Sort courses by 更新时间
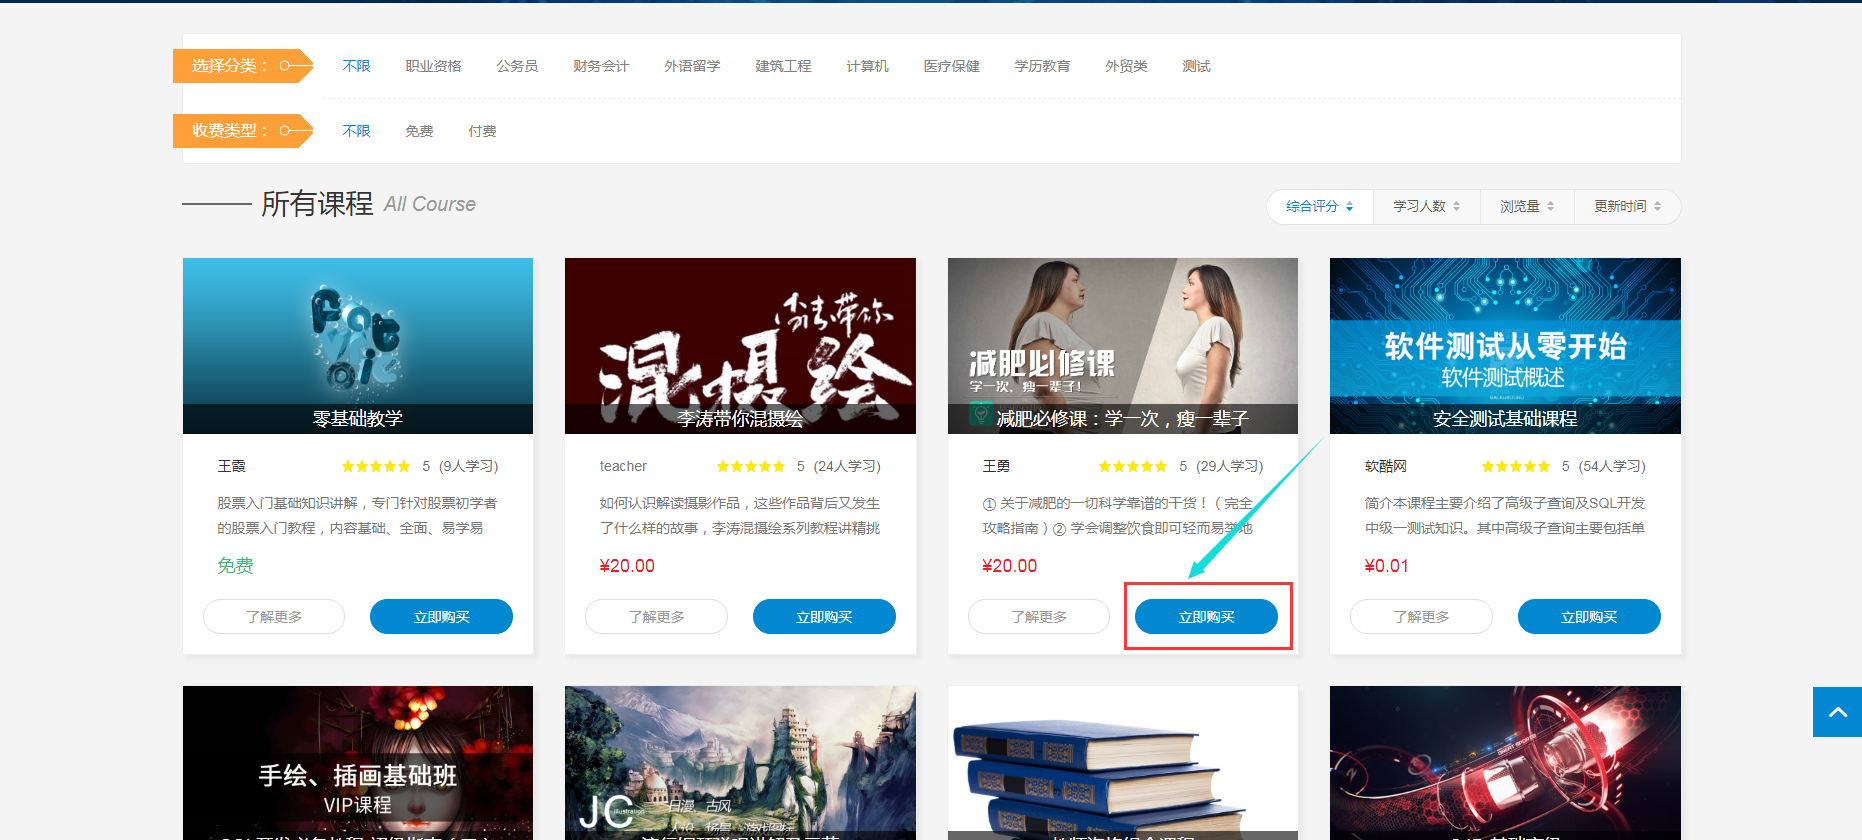 pos(1627,206)
